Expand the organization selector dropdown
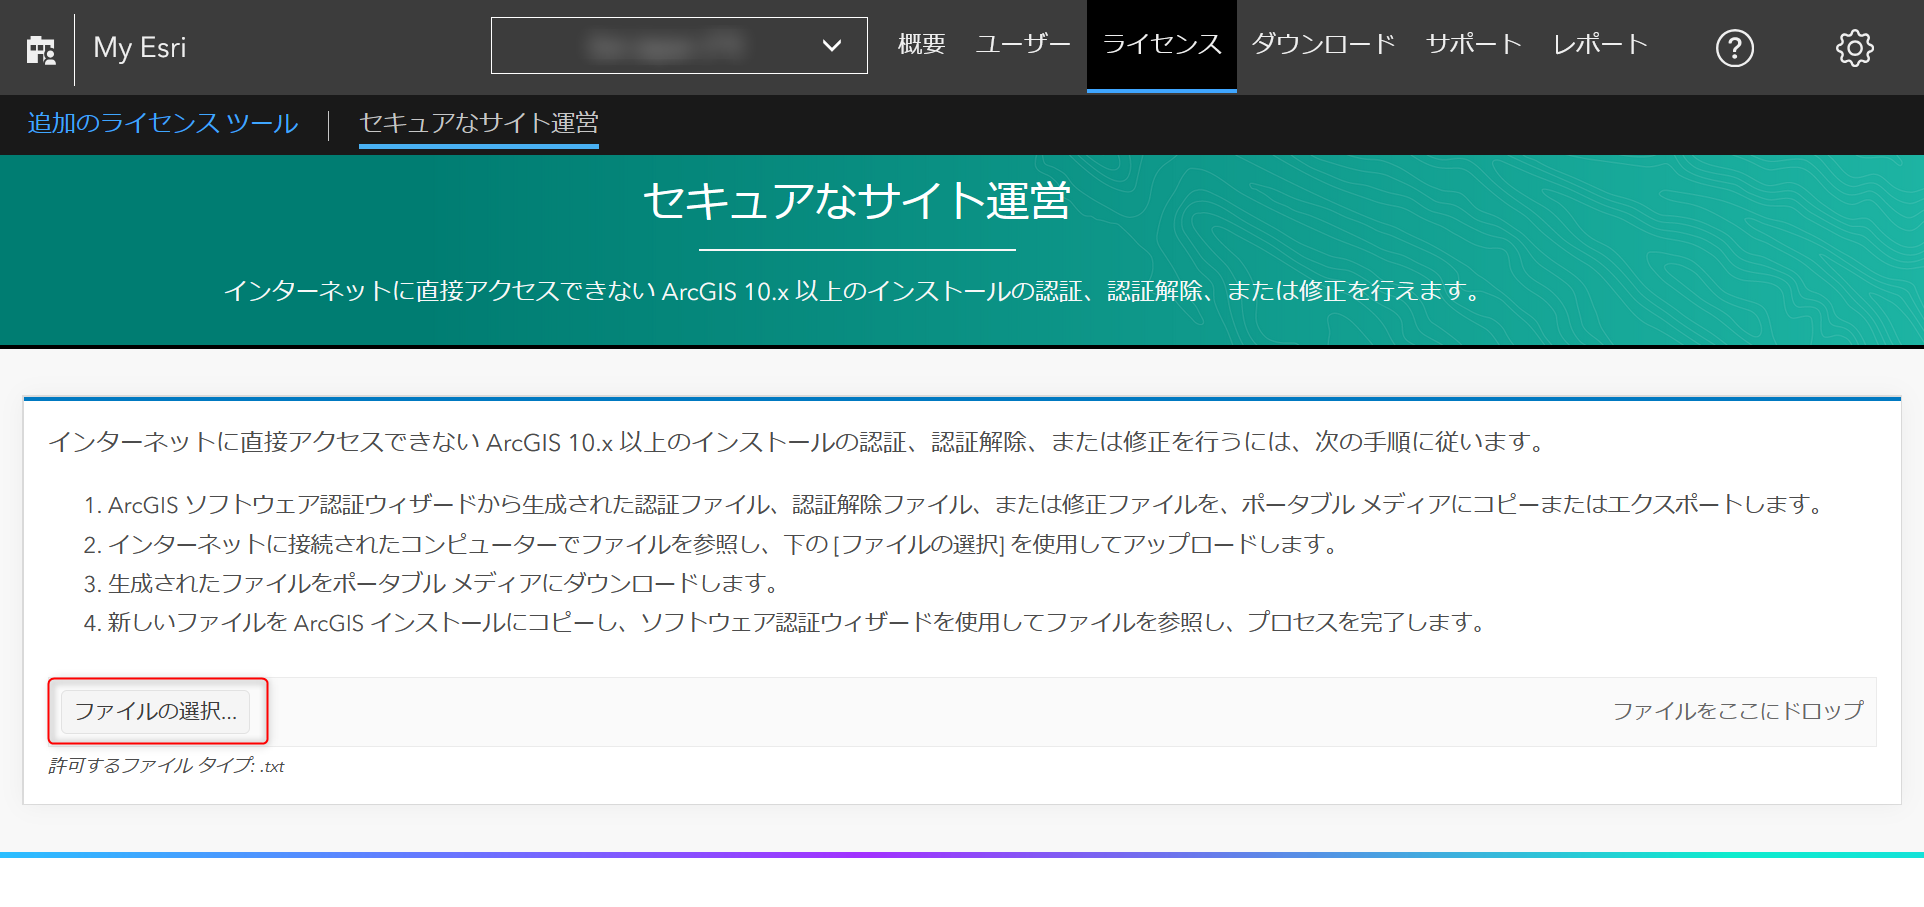 679,46
